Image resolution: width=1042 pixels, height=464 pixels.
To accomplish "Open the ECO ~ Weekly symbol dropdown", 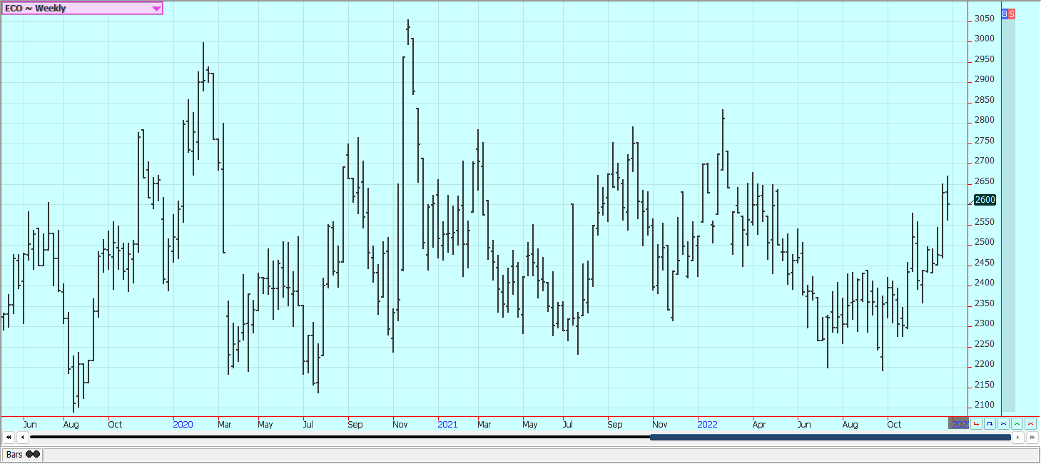I will (82, 8).
